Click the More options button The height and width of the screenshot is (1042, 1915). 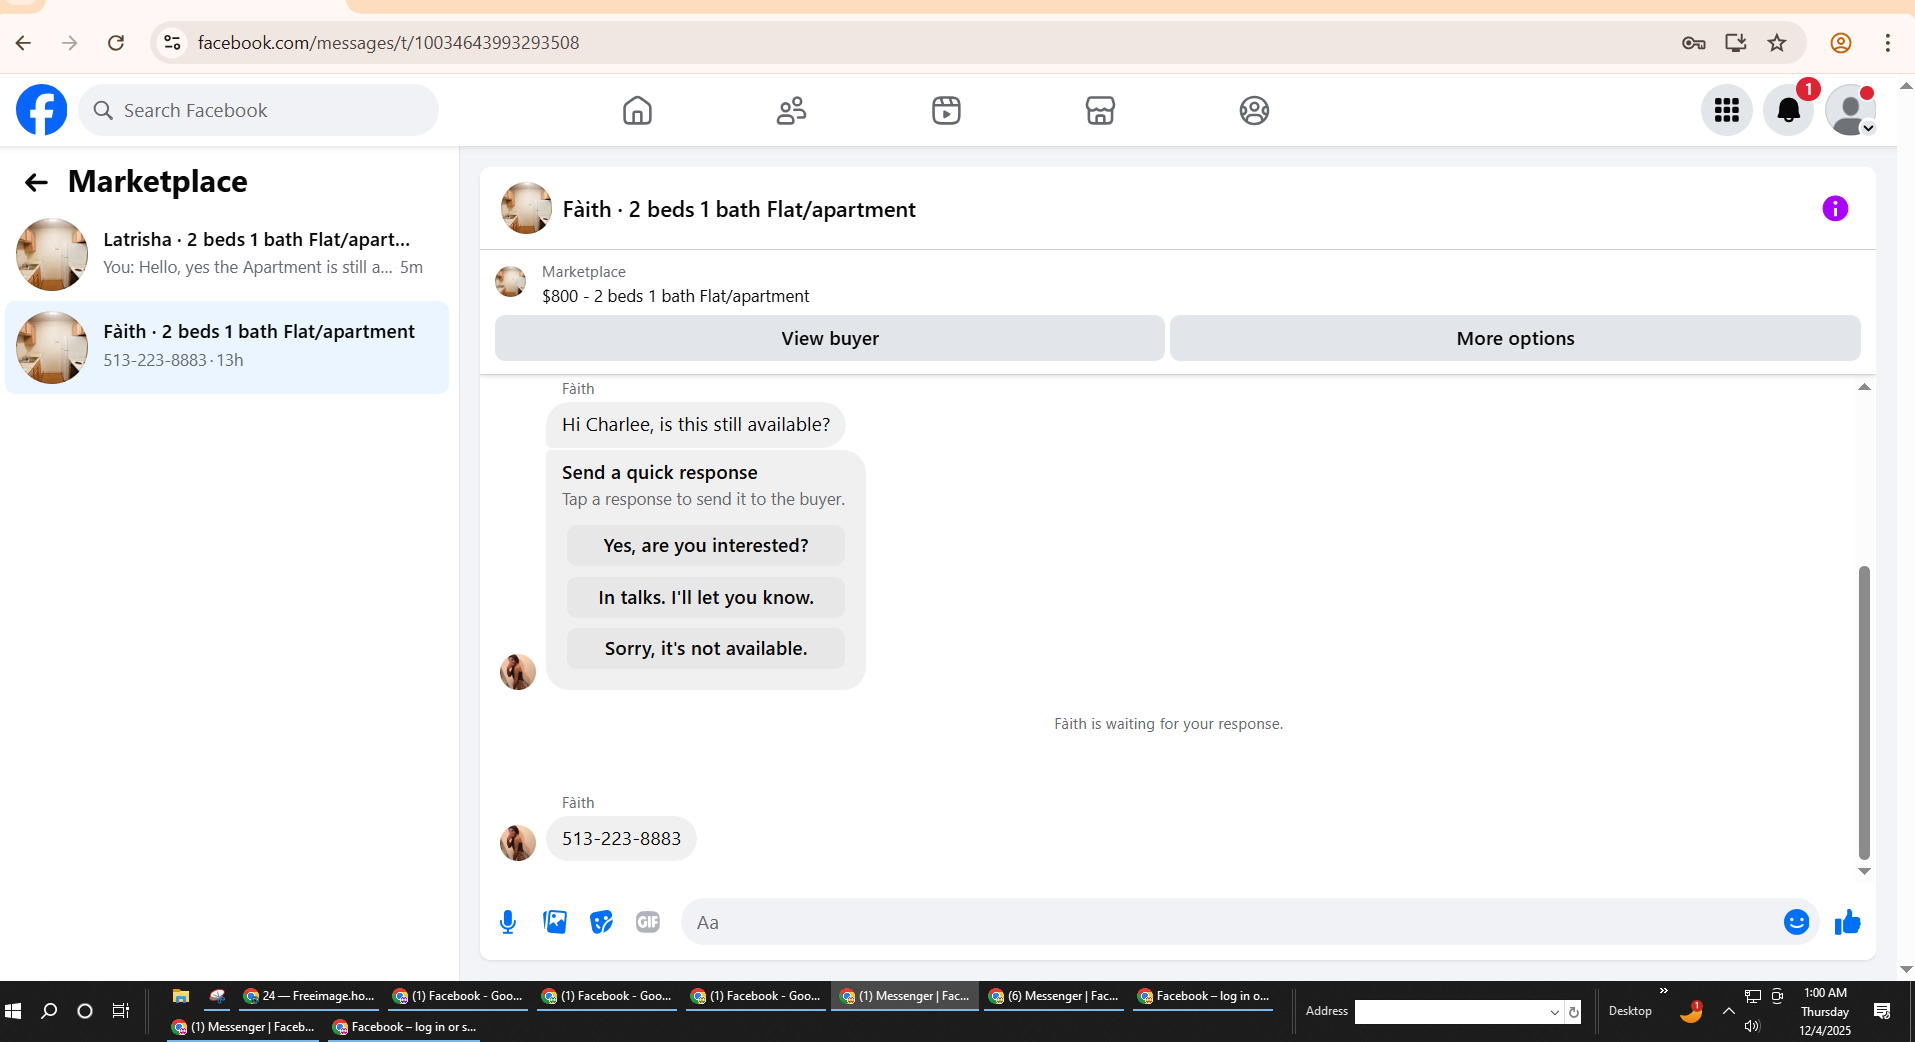1515,338
